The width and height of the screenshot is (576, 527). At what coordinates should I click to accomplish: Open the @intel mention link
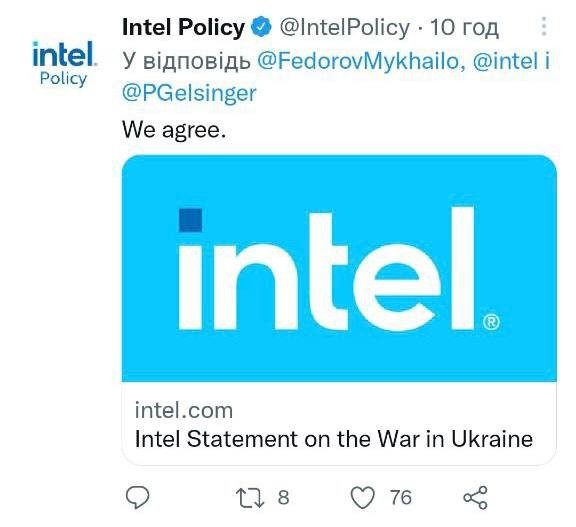pos(505,61)
